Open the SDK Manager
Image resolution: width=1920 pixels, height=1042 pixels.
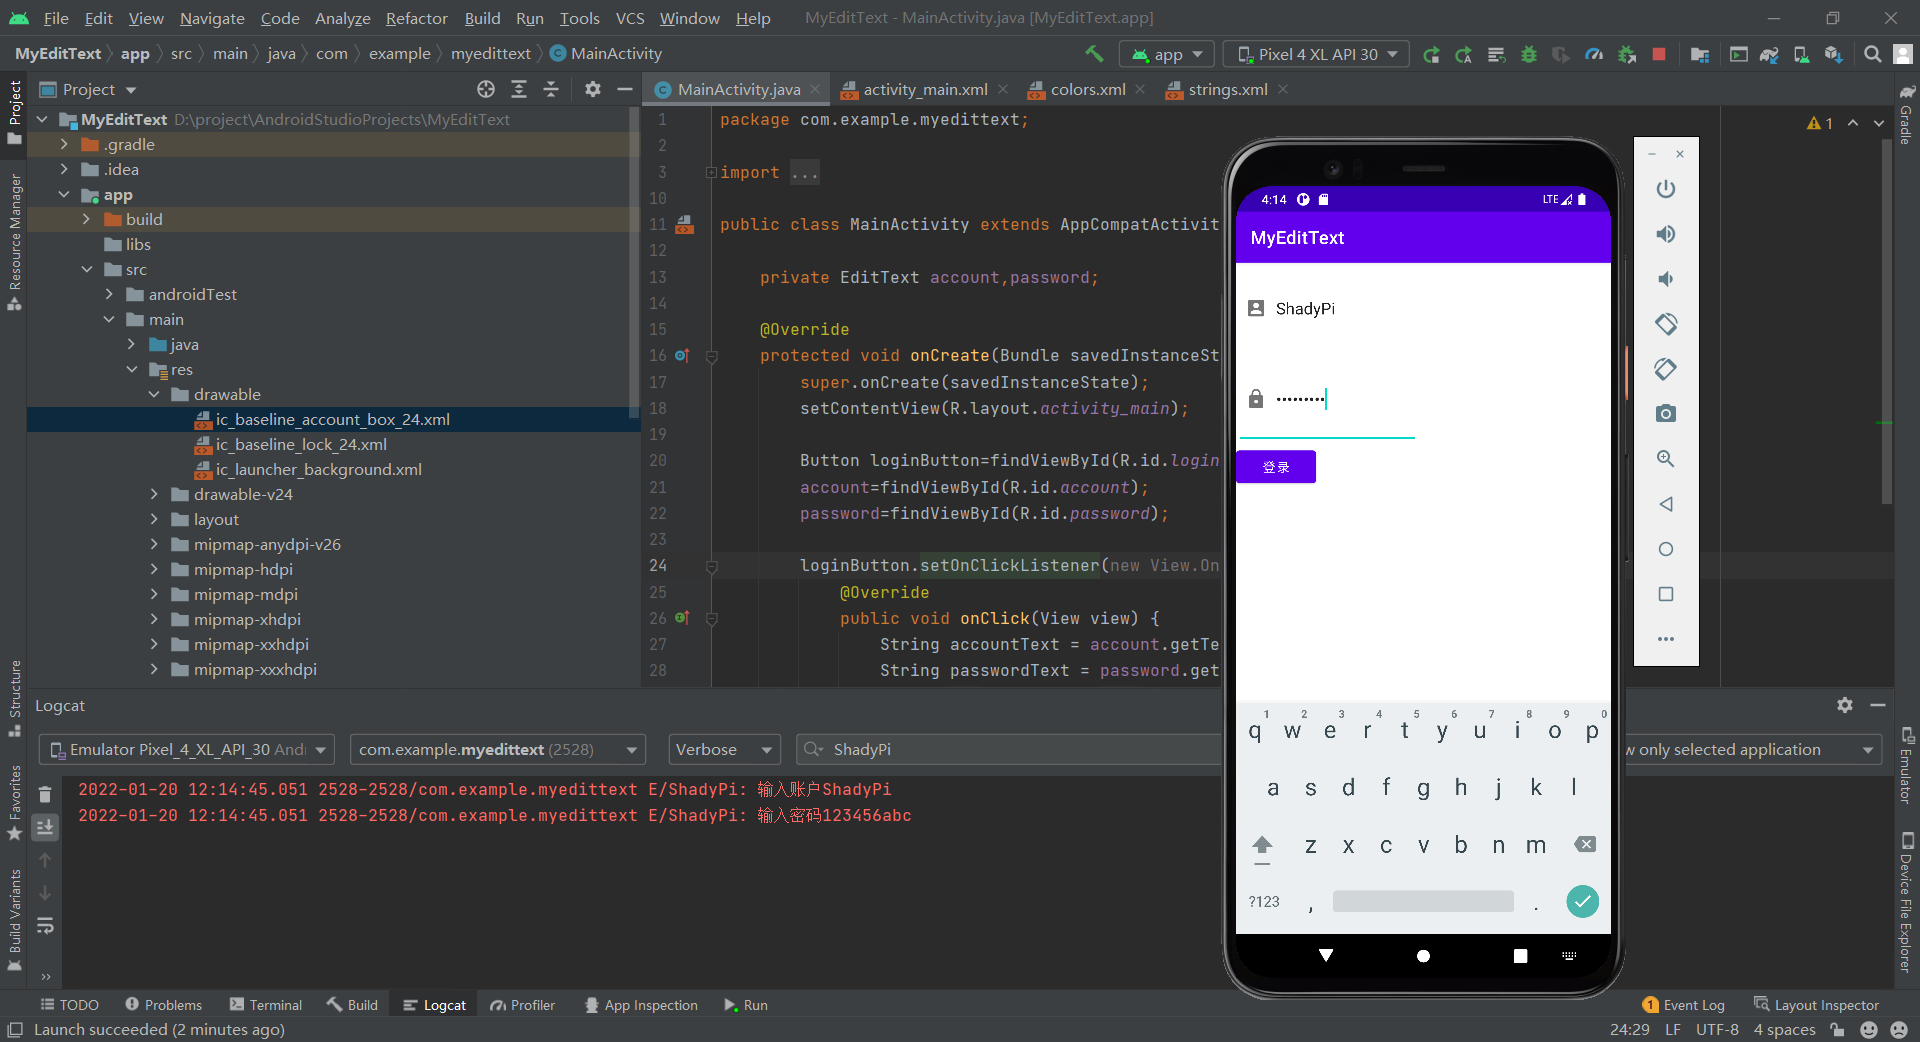[x=1833, y=54]
